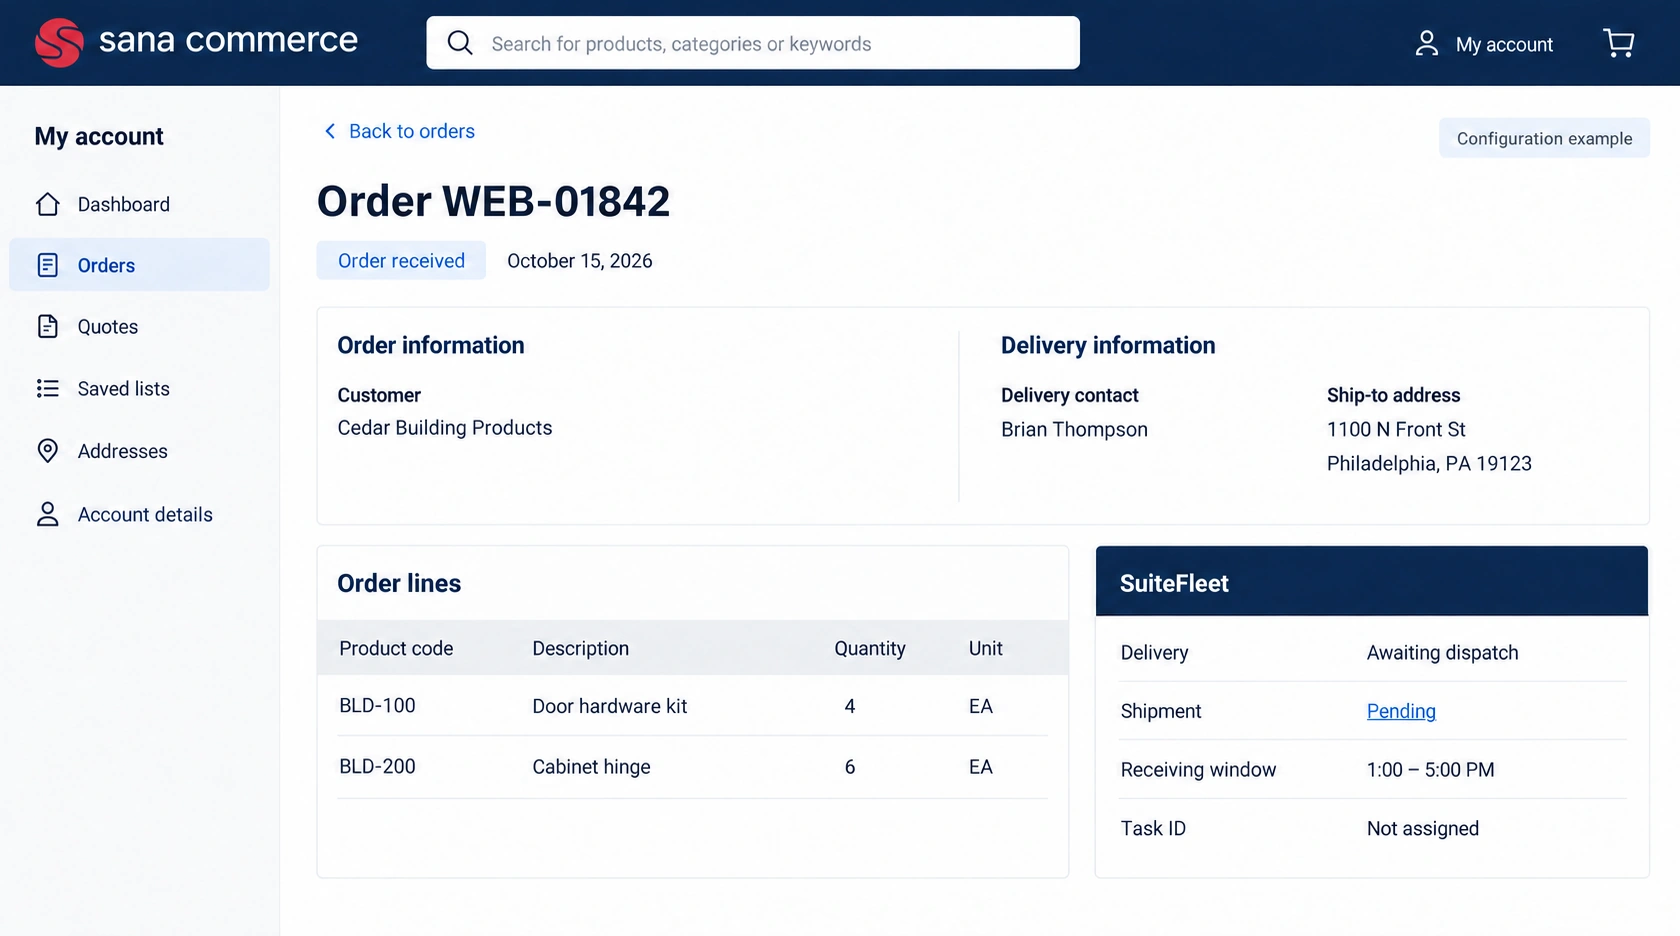Click the October 15, 2026 date
This screenshot has width=1680, height=936.
coord(580,261)
